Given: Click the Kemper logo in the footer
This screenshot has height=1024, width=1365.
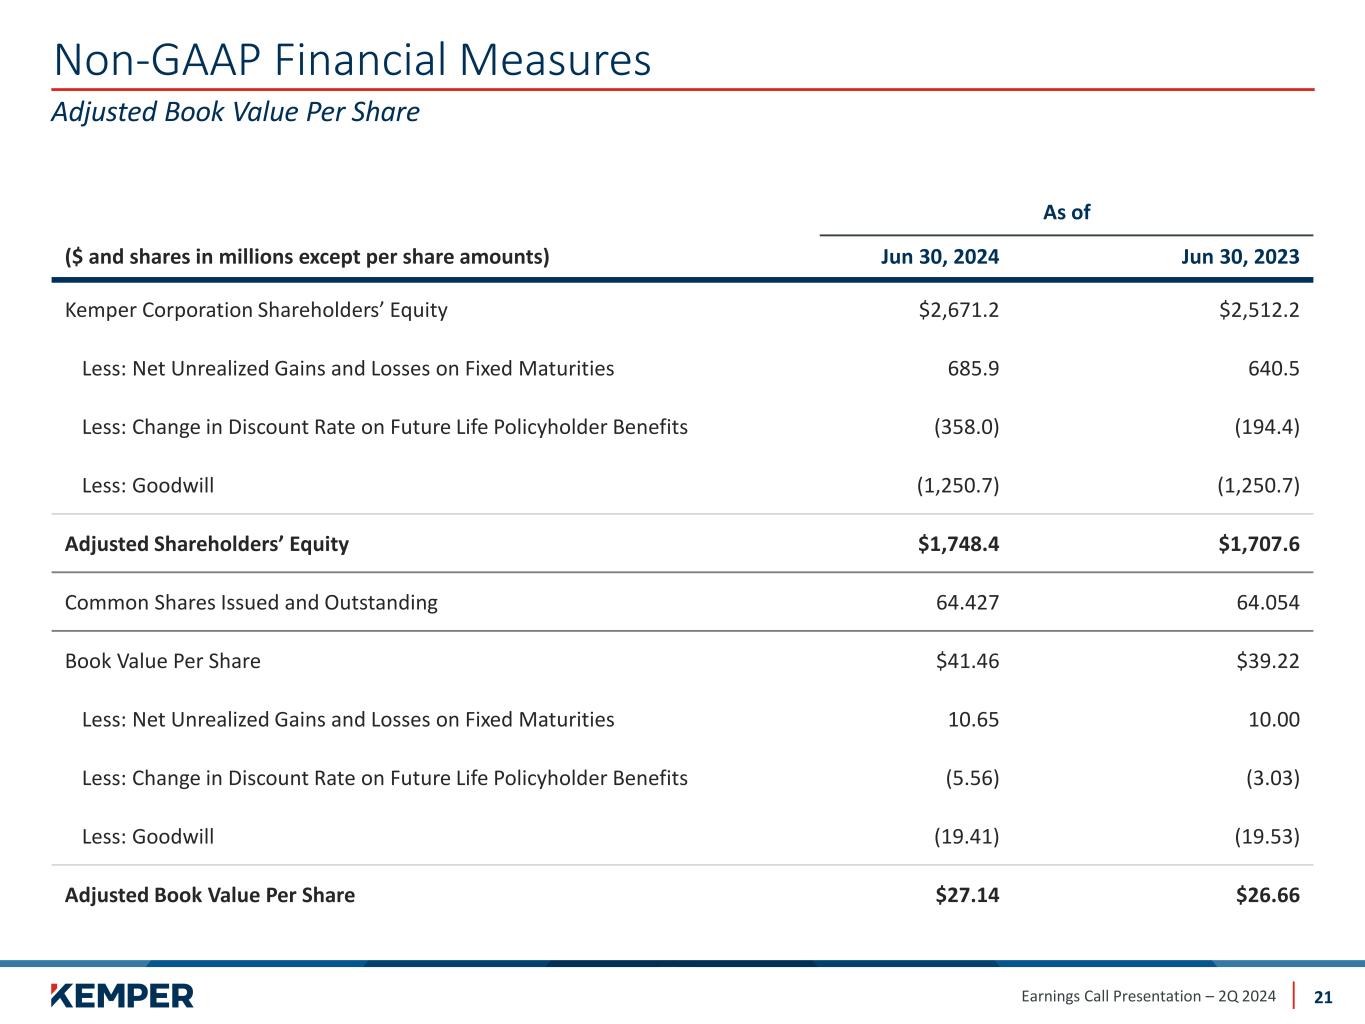Looking at the screenshot, I should click(122, 995).
